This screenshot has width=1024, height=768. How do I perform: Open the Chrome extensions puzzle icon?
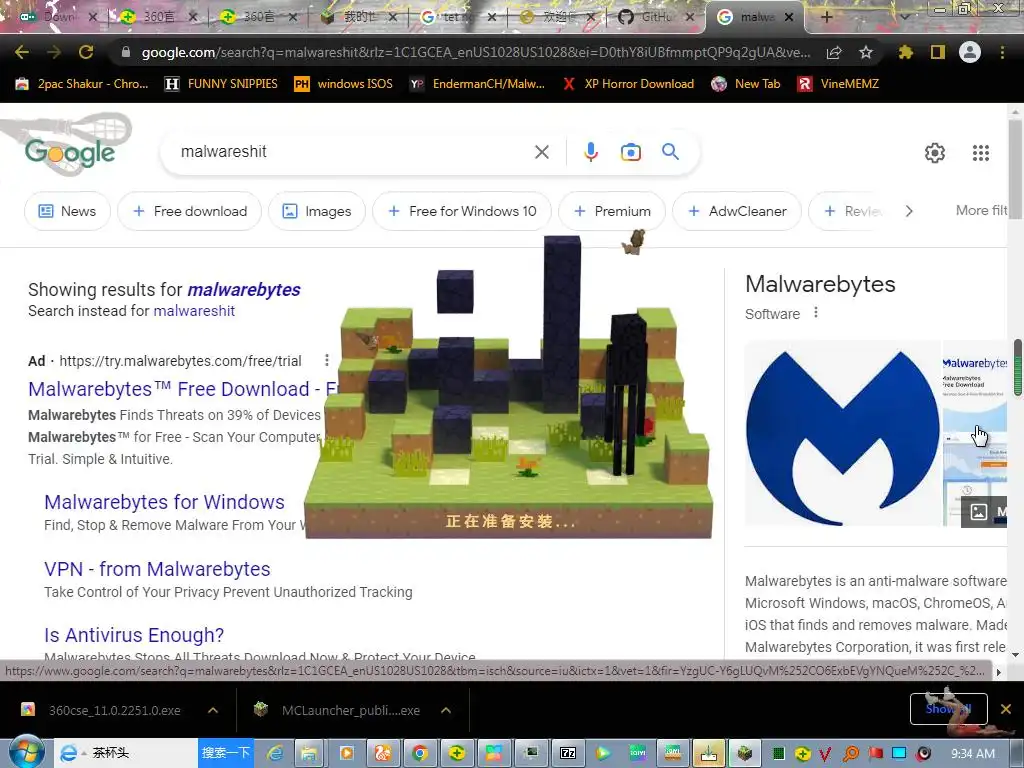(906, 52)
